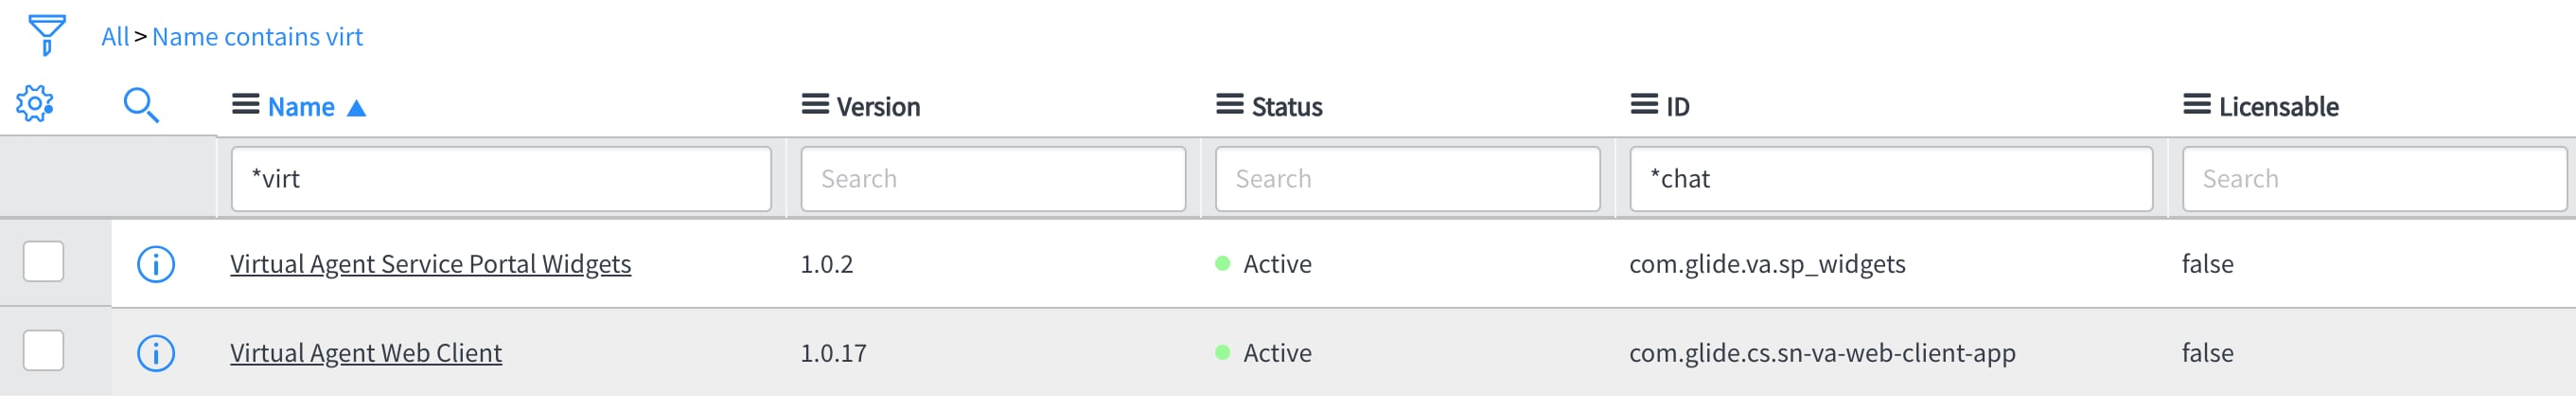
Task: Select the Virtual Agent Service Portal Widgets checkbox
Action: [43, 262]
